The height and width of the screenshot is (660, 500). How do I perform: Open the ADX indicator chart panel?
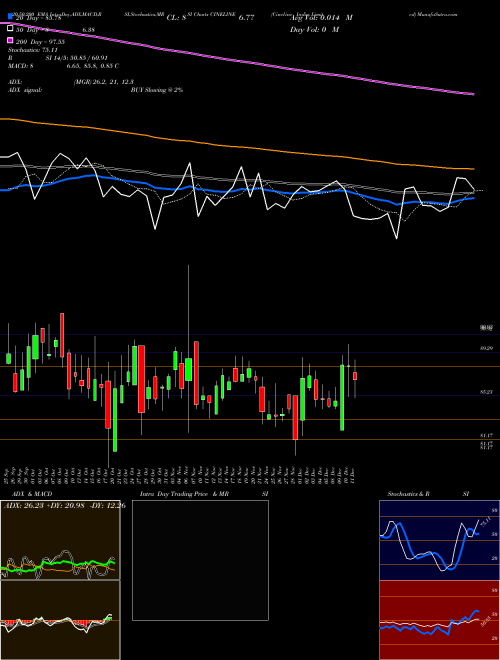click(x=60, y=540)
